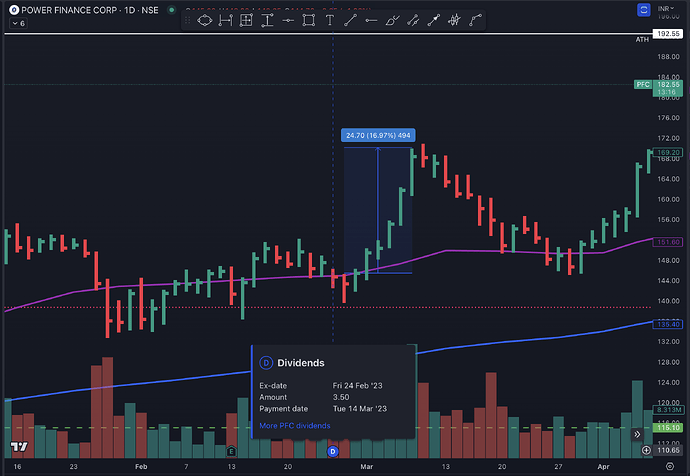Click the 27 date label on time axis

[558, 467]
